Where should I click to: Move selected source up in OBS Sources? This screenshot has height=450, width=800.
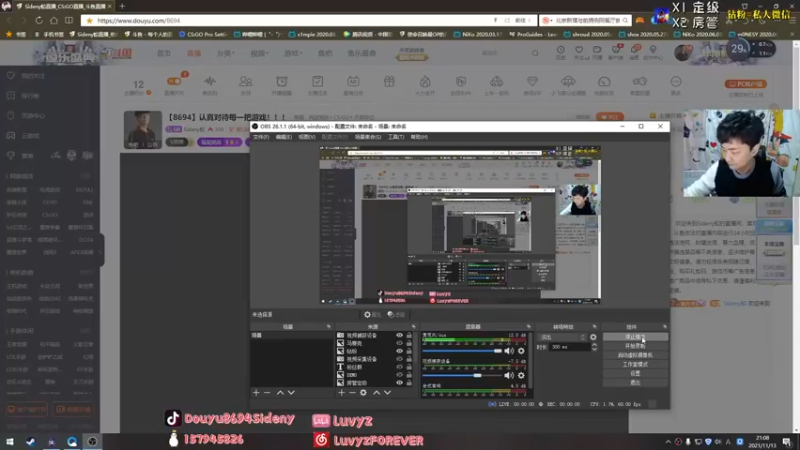[377, 393]
